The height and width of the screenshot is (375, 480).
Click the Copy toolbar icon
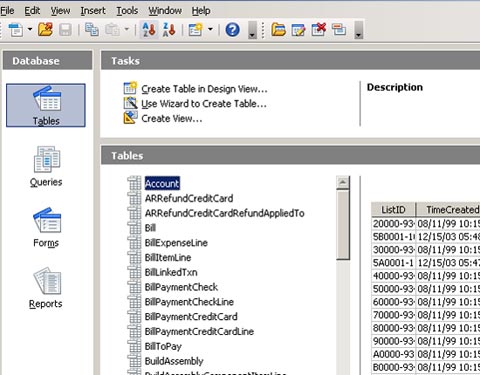92,30
